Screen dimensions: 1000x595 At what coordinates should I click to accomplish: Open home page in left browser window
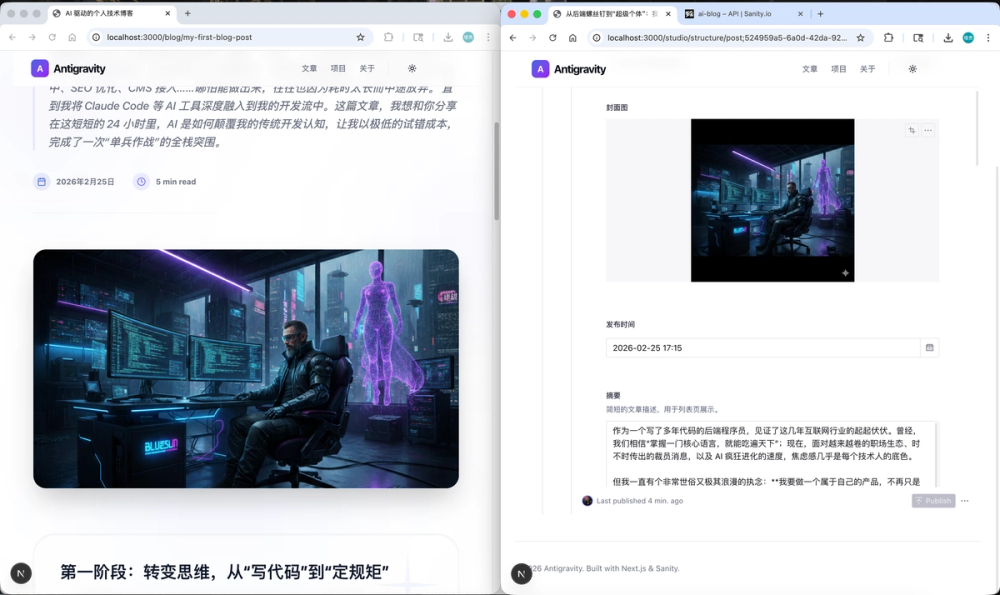click(x=72, y=37)
